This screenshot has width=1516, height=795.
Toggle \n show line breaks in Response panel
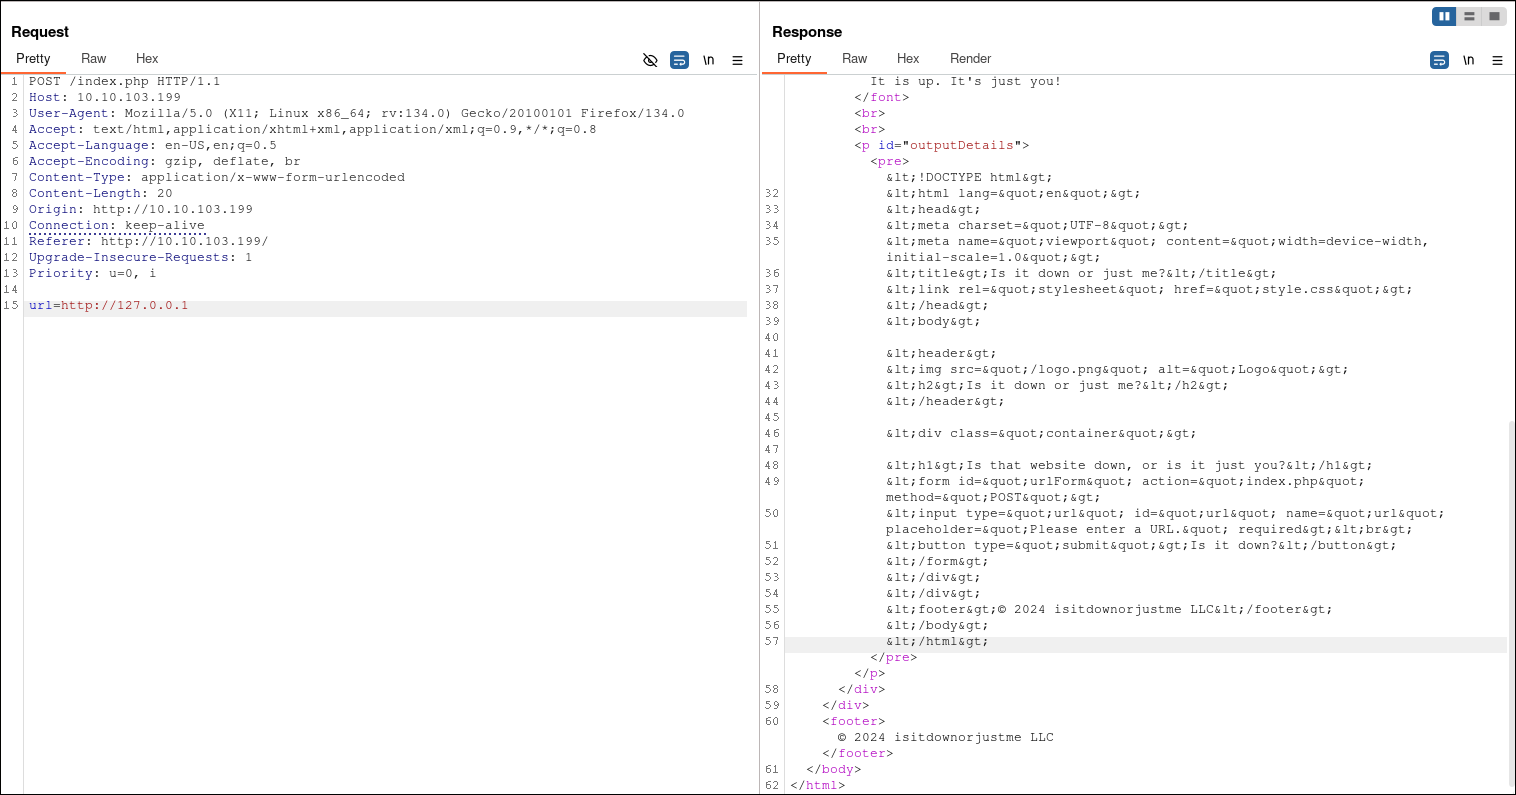[x=1468, y=60]
